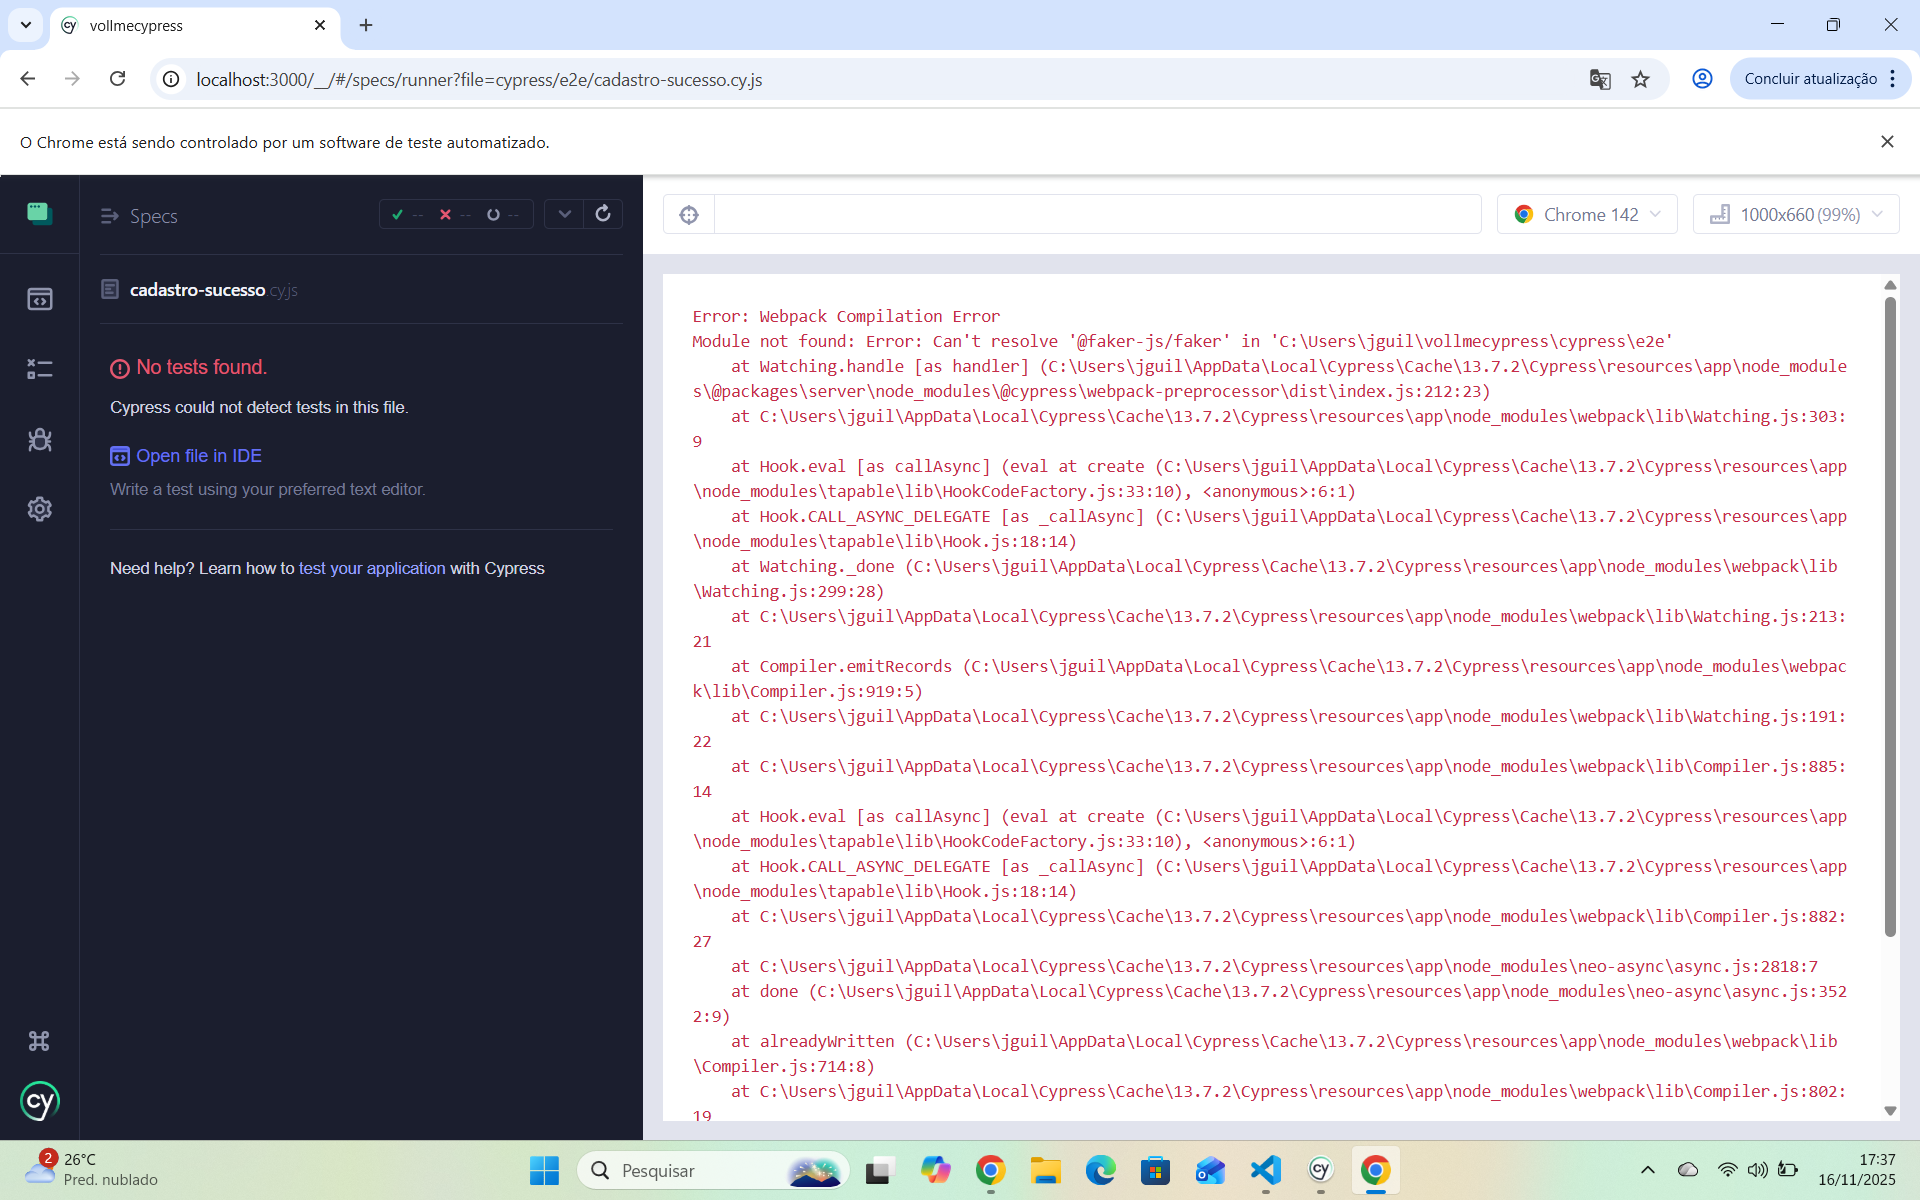Open the Runs page icon
This screenshot has height=1200, width=1920.
39,369
